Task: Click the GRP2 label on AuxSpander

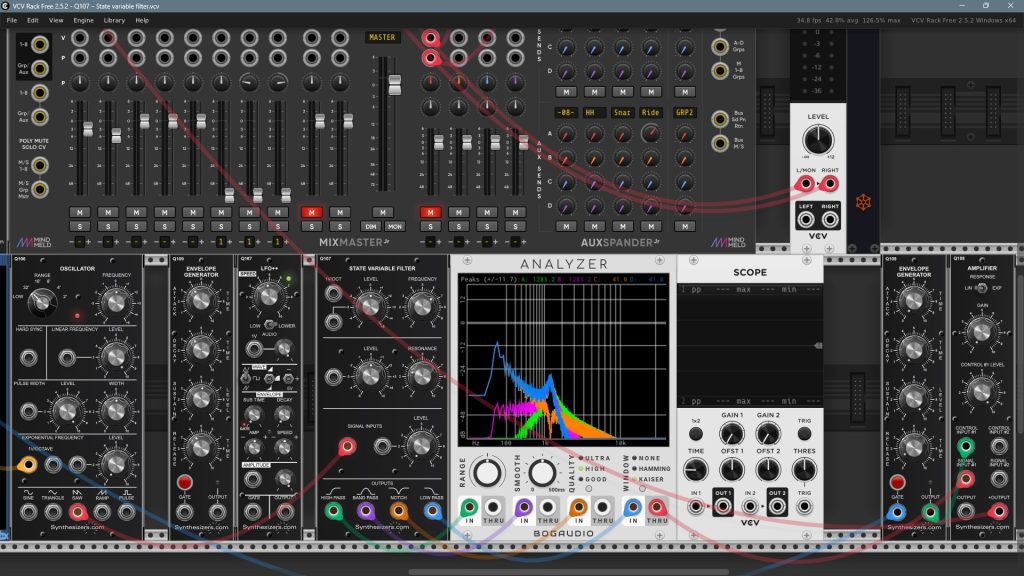Action: point(684,112)
